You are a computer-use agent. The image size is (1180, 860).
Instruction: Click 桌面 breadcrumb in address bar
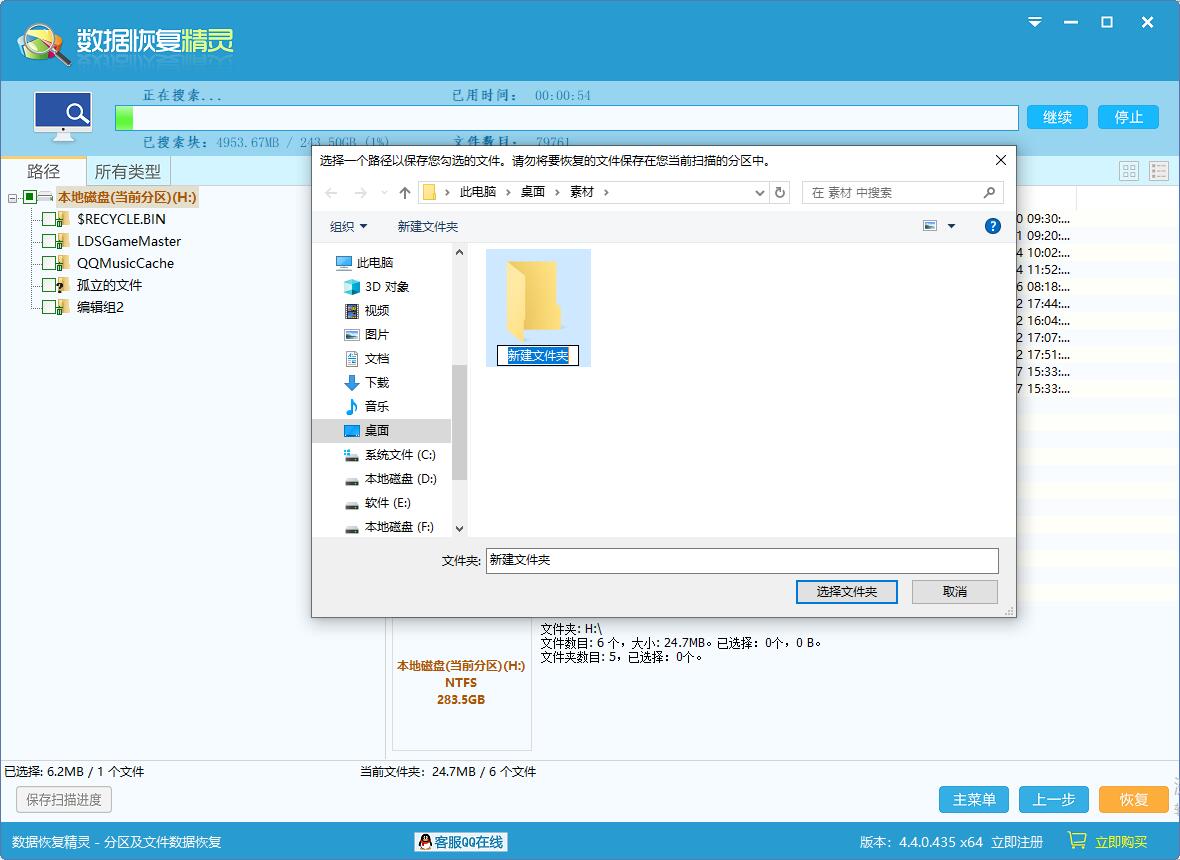pos(533,193)
